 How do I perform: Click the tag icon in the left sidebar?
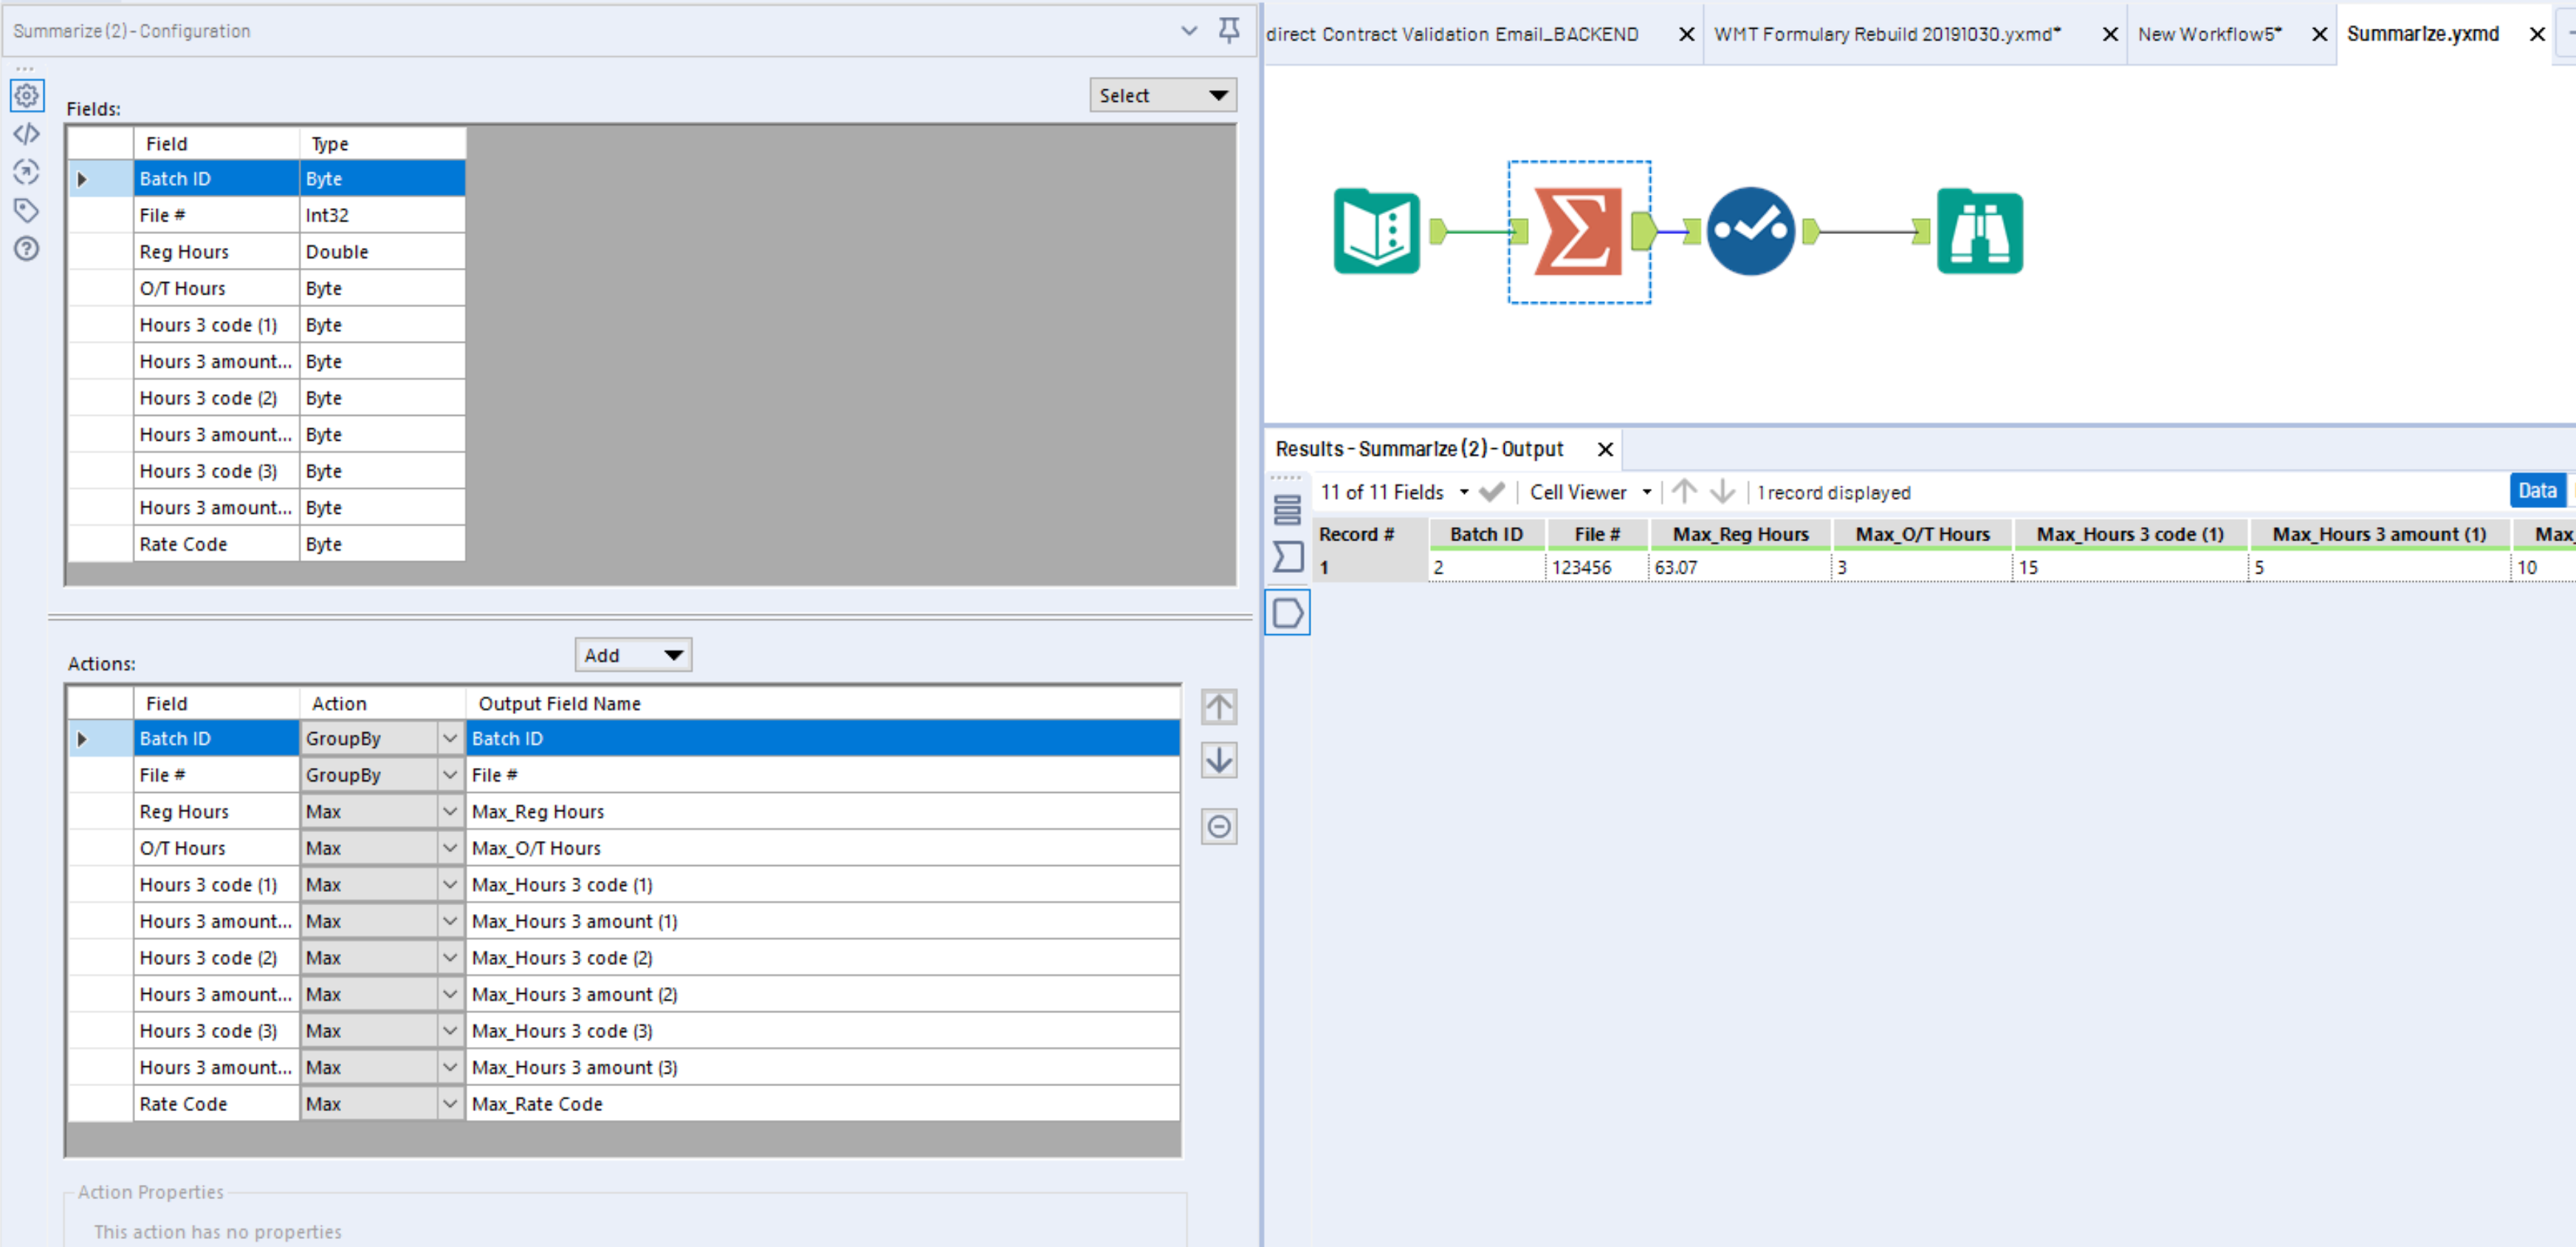click(x=27, y=211)
